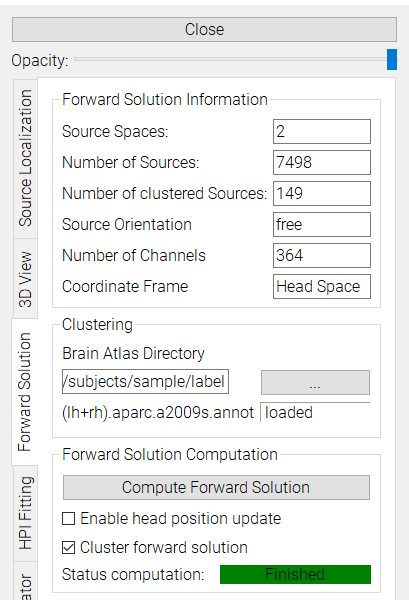Screen dimensions: 409x600
Task: Click the Number of Channels field
Action: coord(322,256)
